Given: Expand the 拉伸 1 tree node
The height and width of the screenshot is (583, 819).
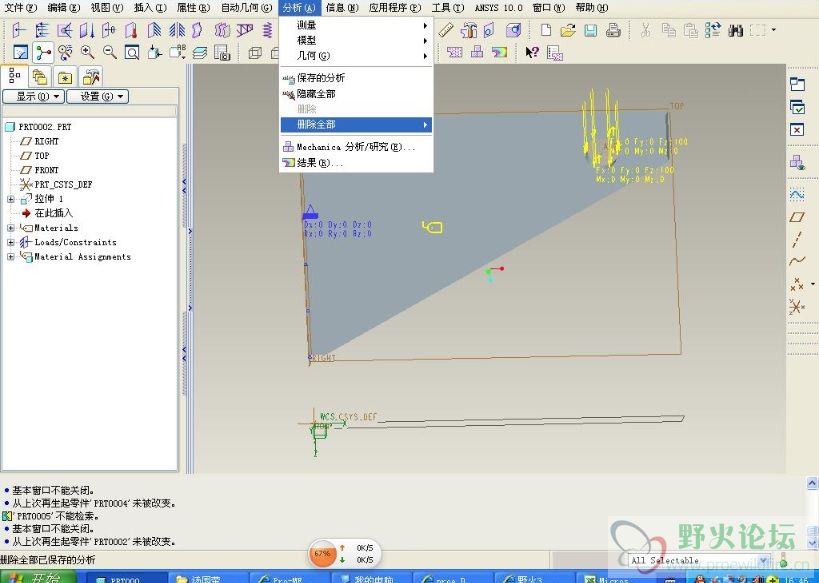Looking at the screenshot, I should pyautogui.click(x=11, y=199).
